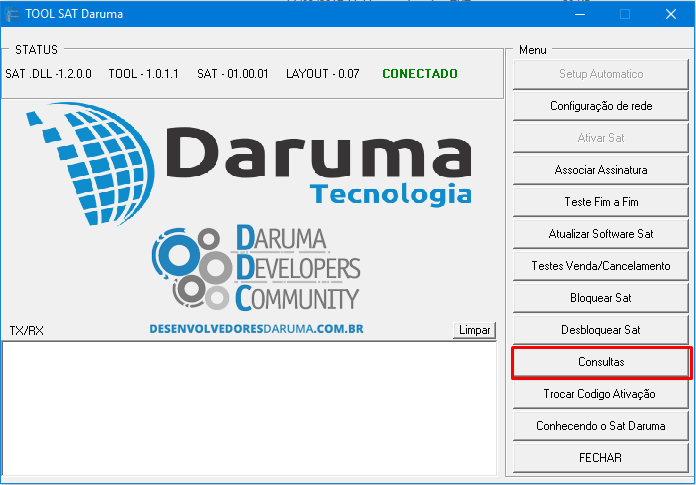Minimize the TOOL SAT Daruma window
The image size is (696, 485).
580,14
